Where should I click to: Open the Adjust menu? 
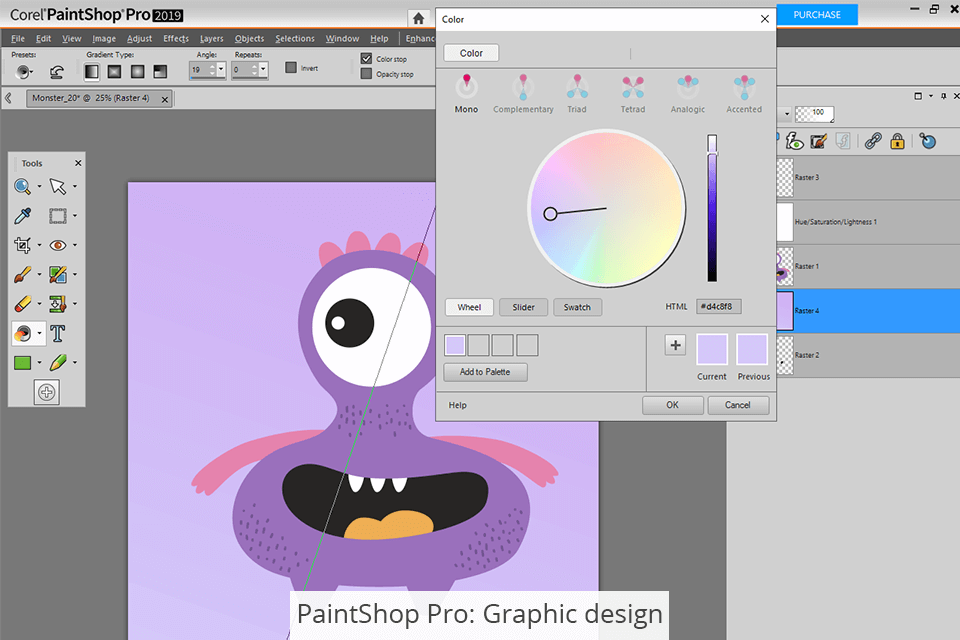(140, 38)
